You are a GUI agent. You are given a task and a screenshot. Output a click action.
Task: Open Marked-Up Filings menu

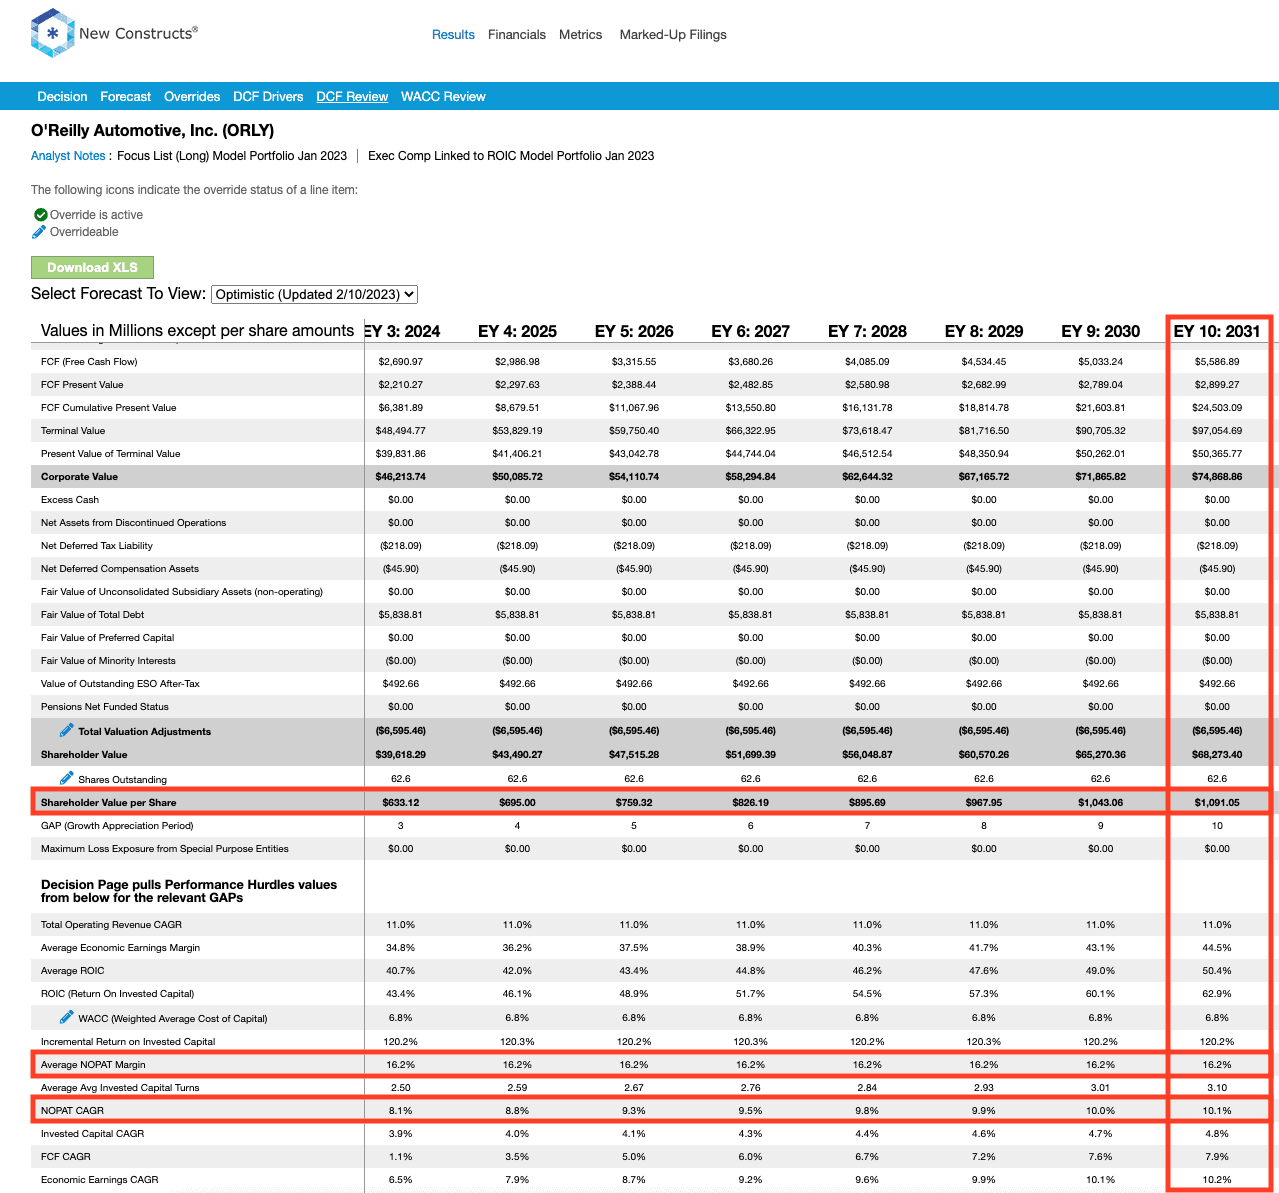(x=673, y=35)
